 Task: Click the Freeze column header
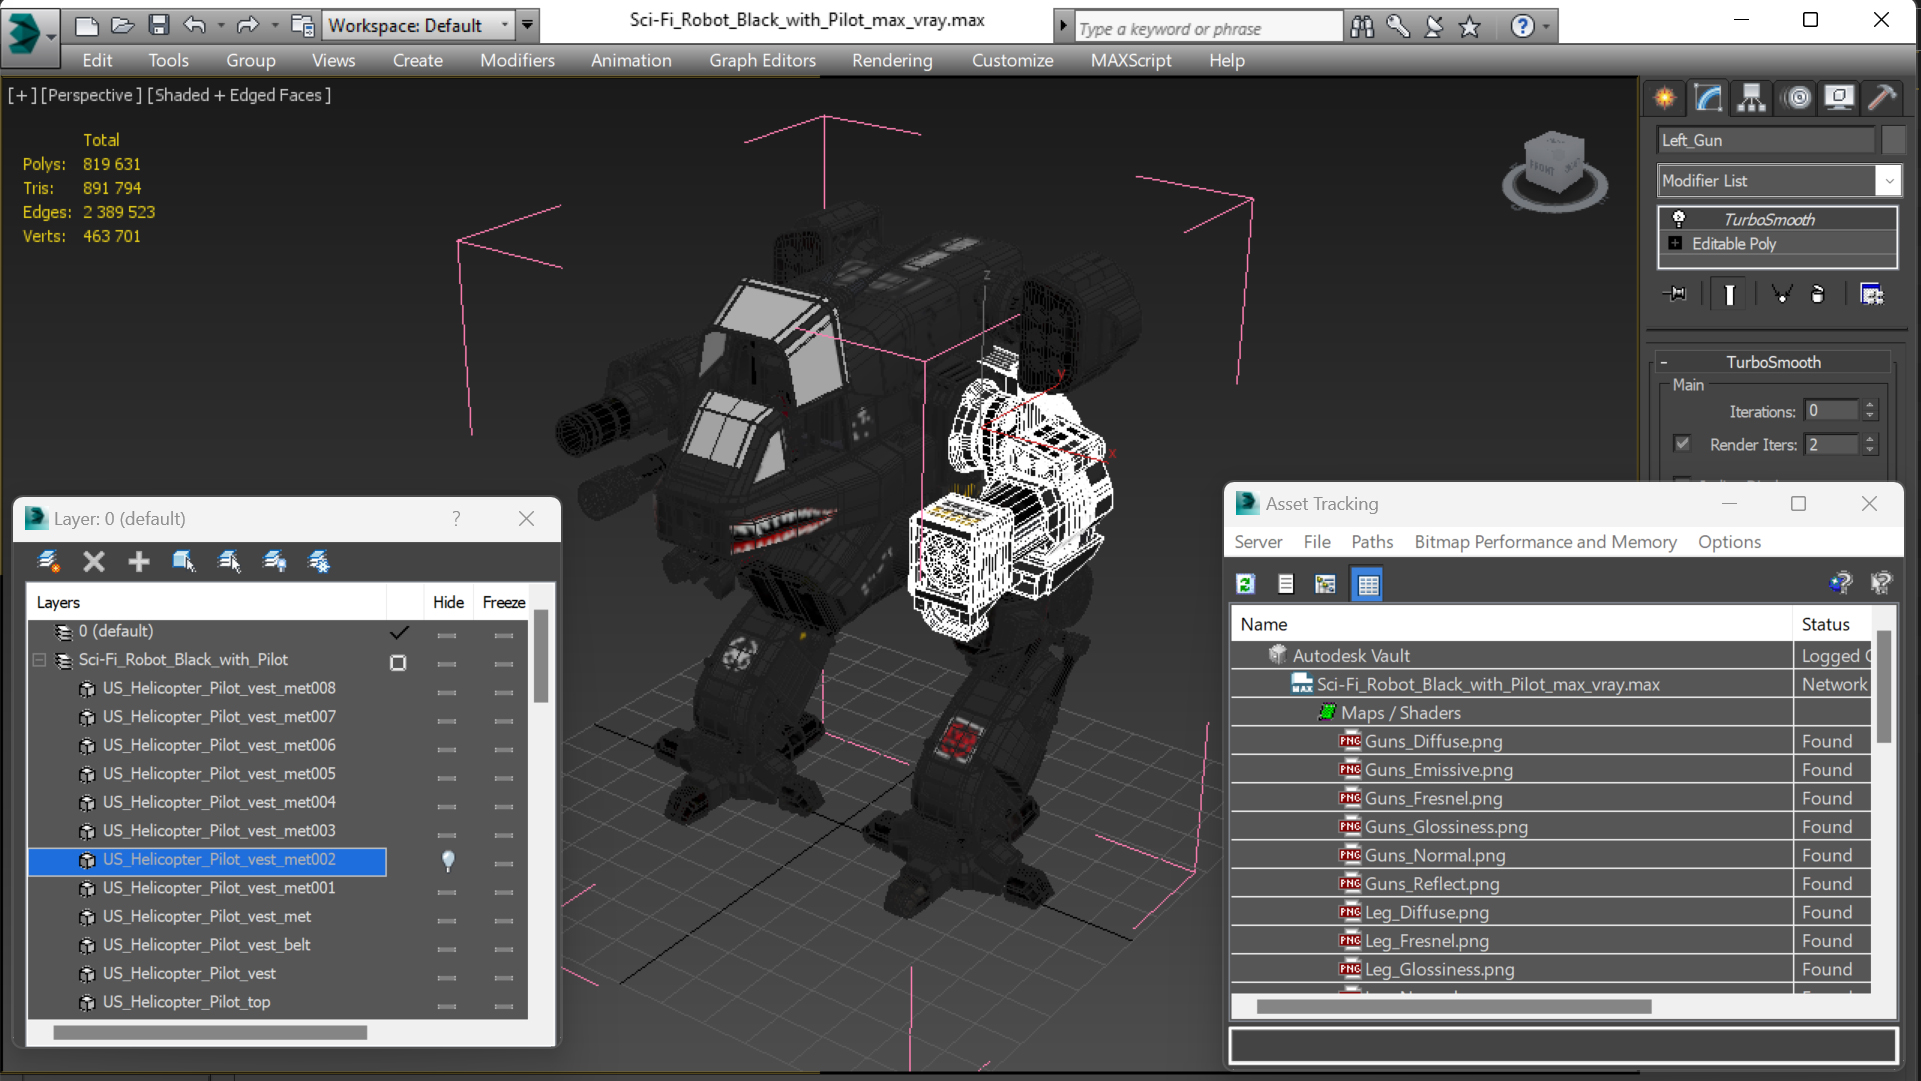(503, 602)
